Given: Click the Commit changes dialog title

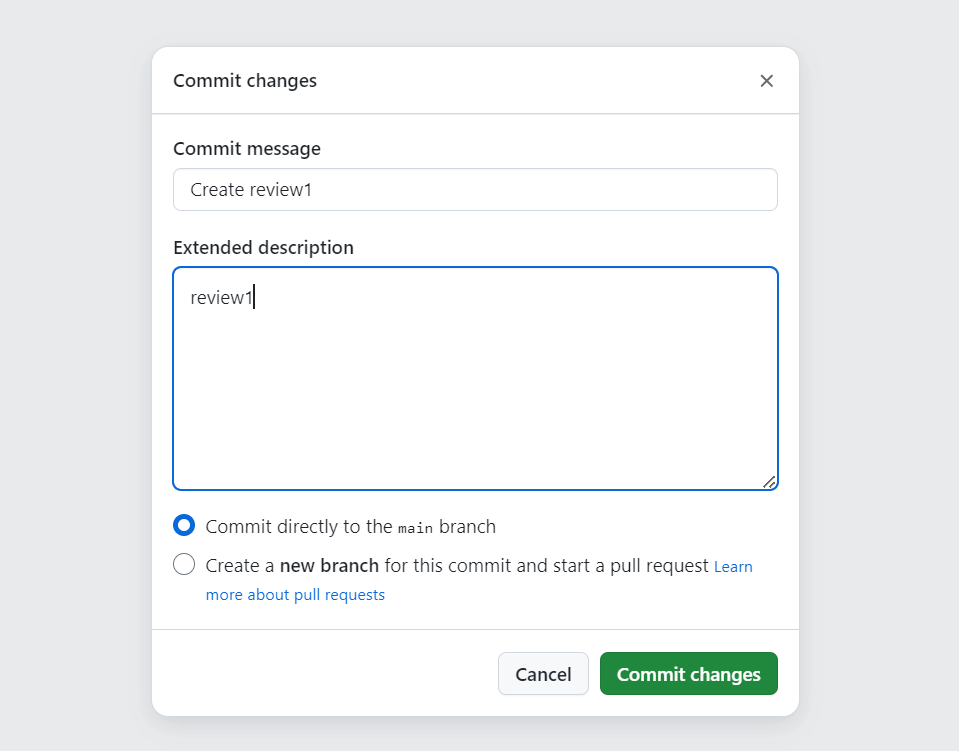Looking at the screenshot, I should pyautogui.click(x=245, y=81).
